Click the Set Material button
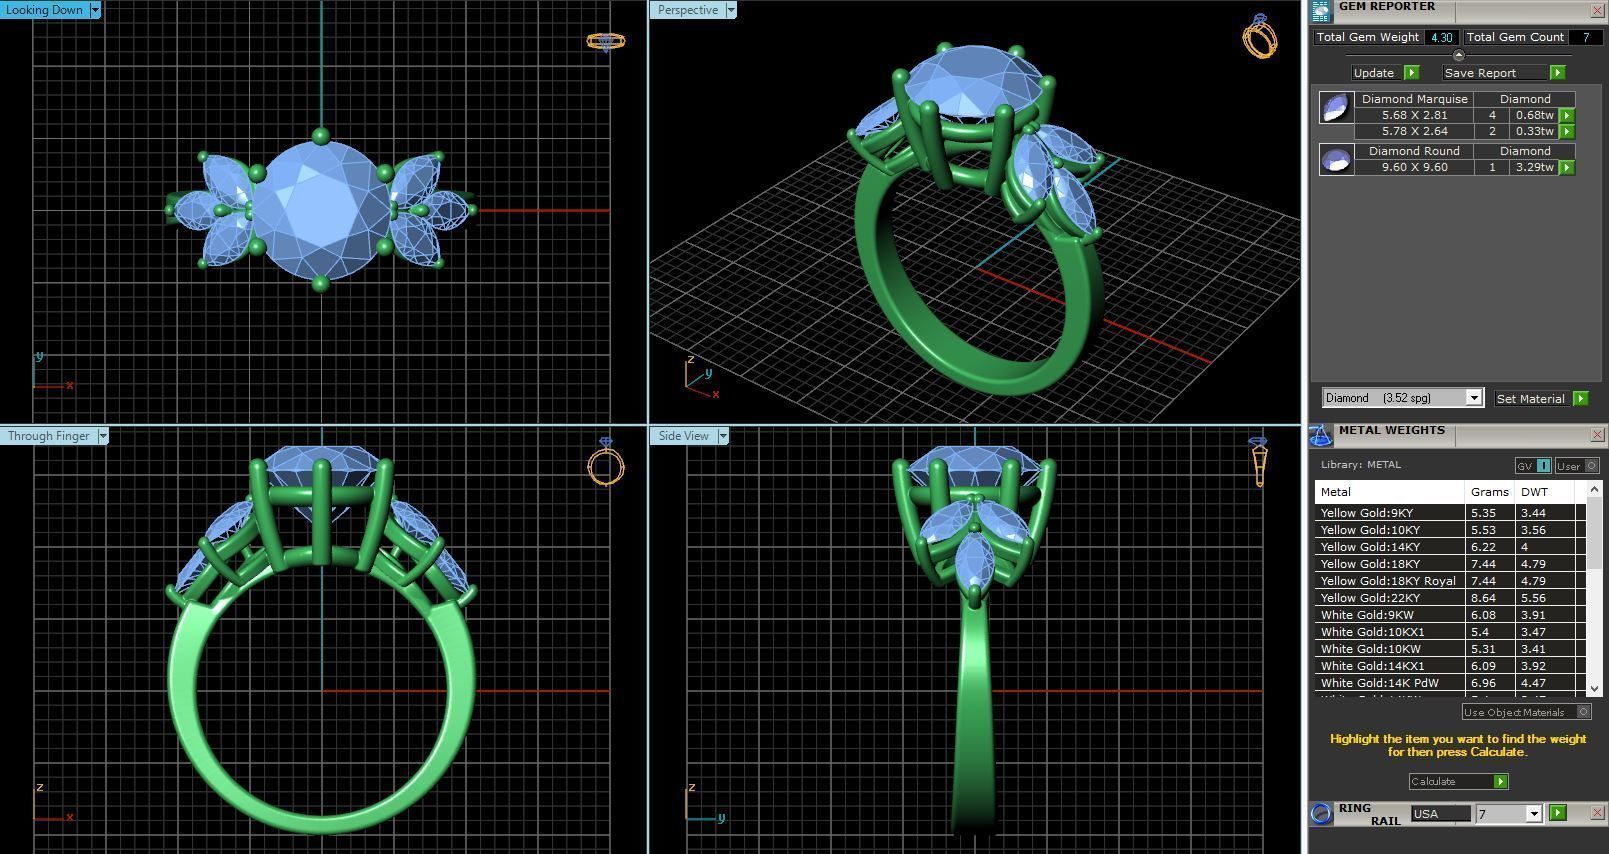Viewport: 1609px width, 854px height. [1531, 398]
